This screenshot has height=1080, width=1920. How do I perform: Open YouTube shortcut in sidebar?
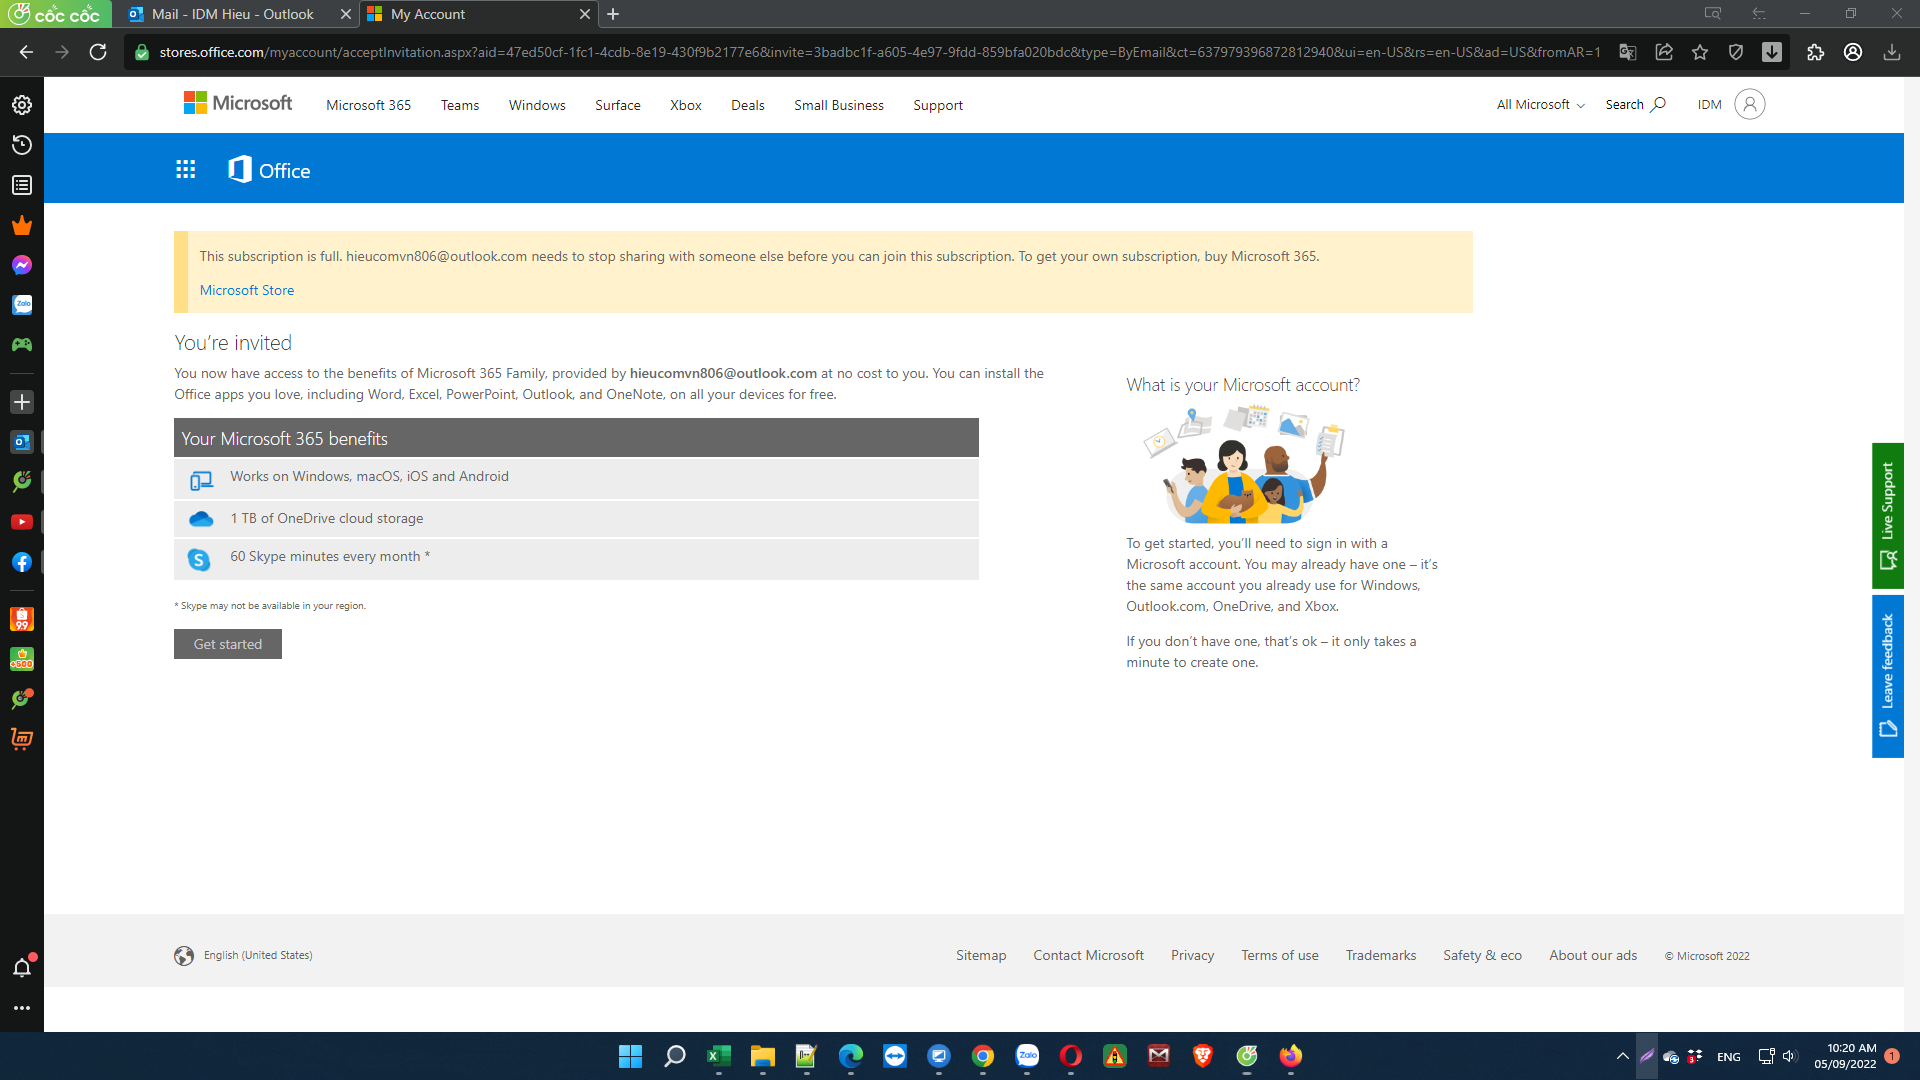click(22, 522)
